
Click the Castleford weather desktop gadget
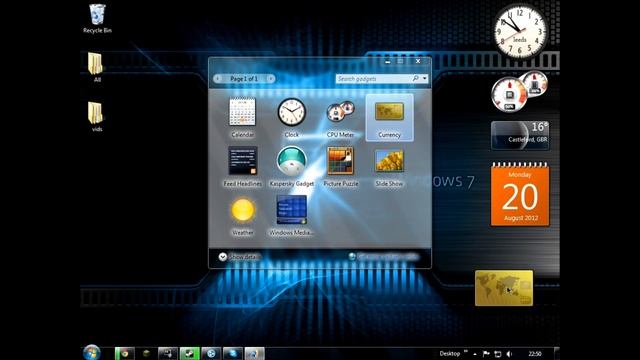[x=520, y=135]
